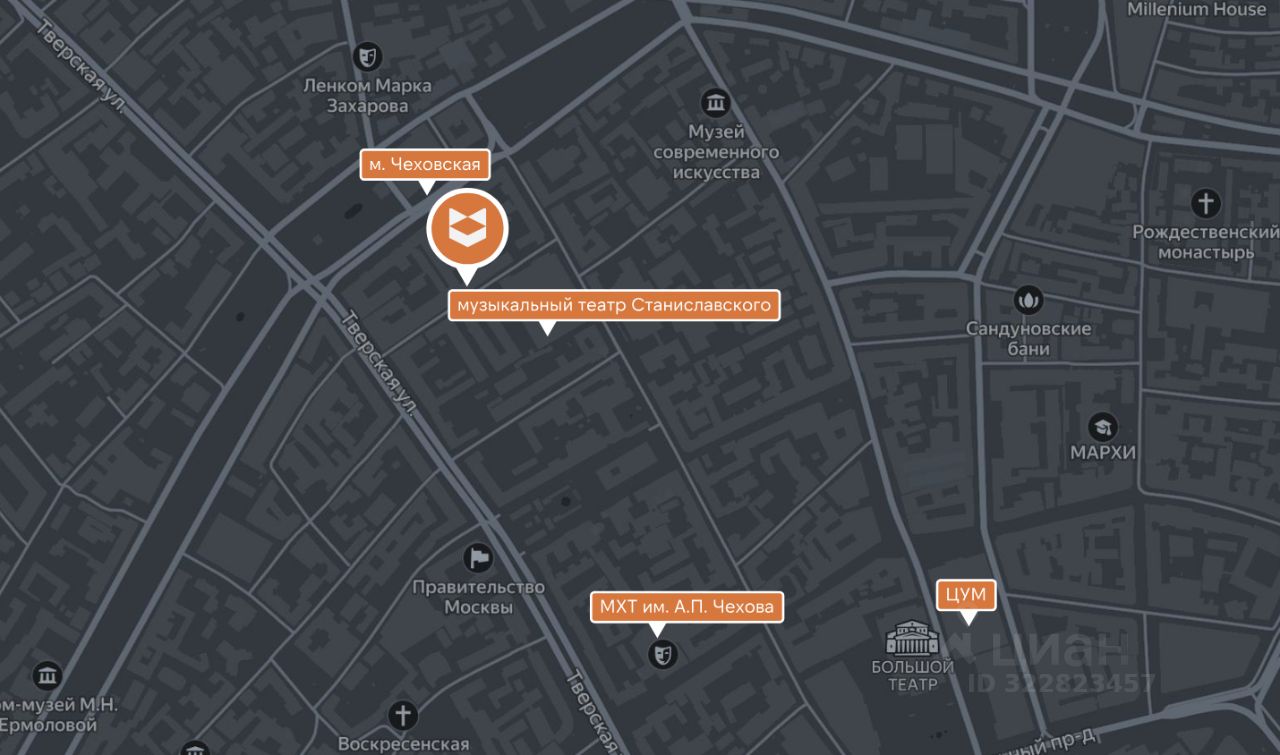Select the Большой театр building icon
Image resolution: width=1280 pixels, height=755 pixels.
(x=908, y=636)
